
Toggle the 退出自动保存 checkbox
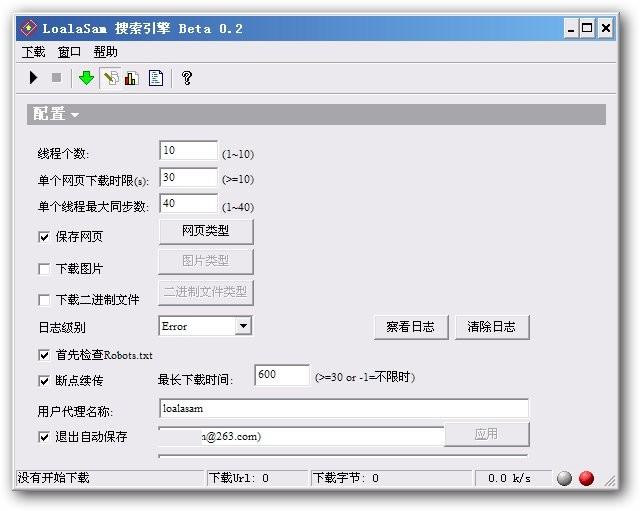tap(44, 437)
